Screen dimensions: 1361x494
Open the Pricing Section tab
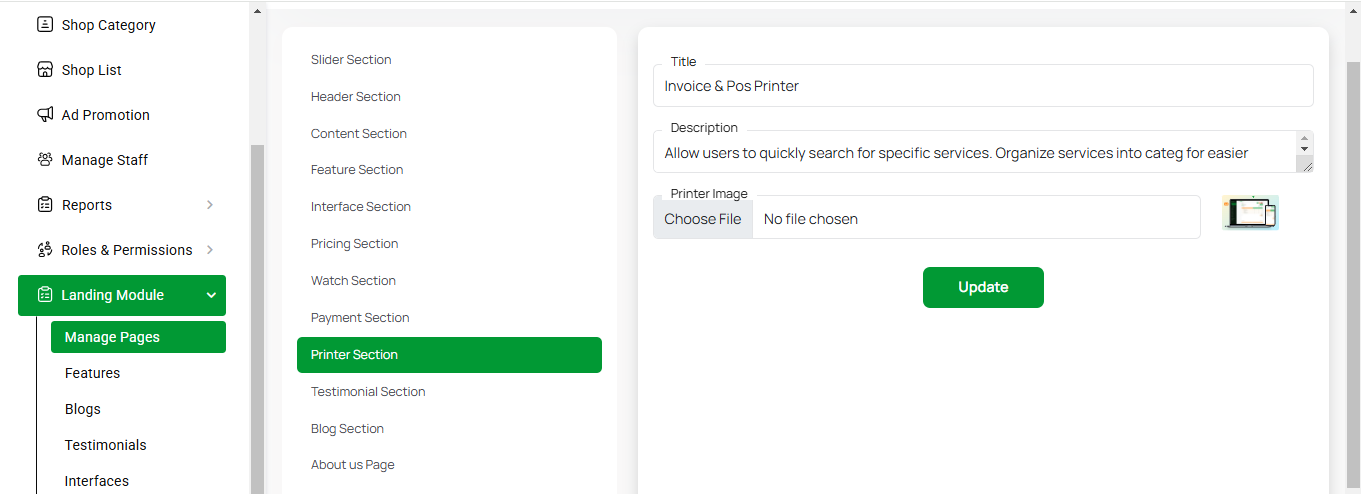(354, 244)
